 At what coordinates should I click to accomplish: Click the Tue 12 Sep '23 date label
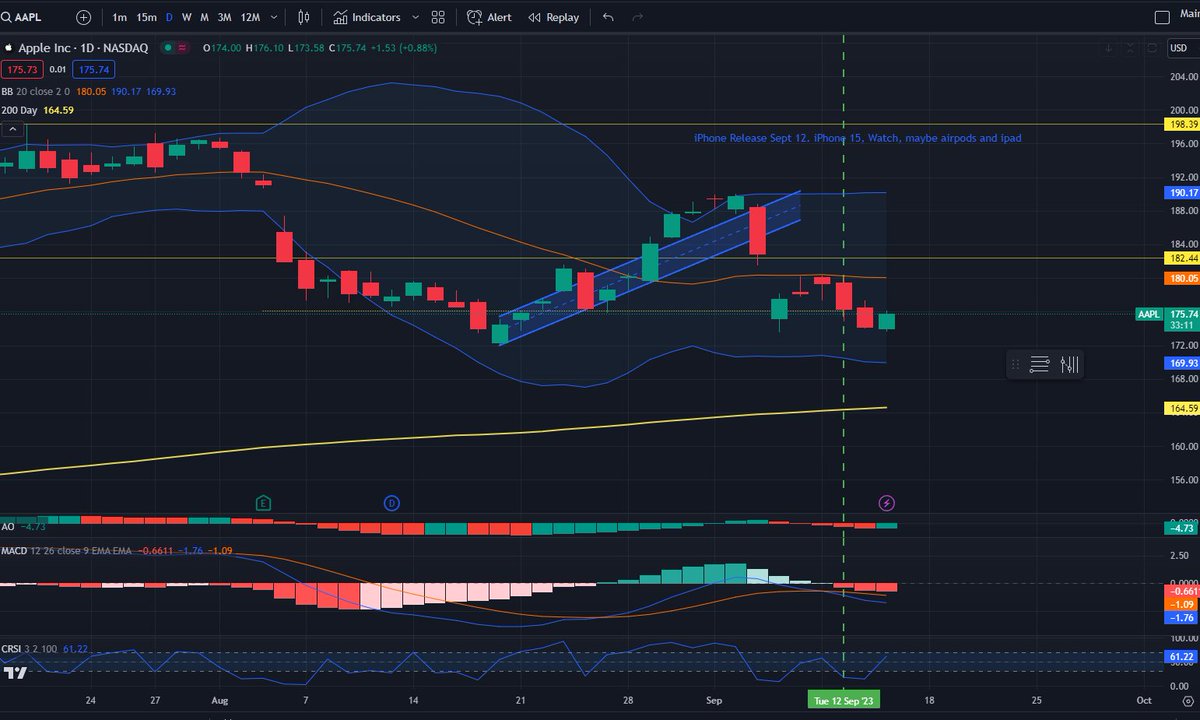(x=843, y=700)
